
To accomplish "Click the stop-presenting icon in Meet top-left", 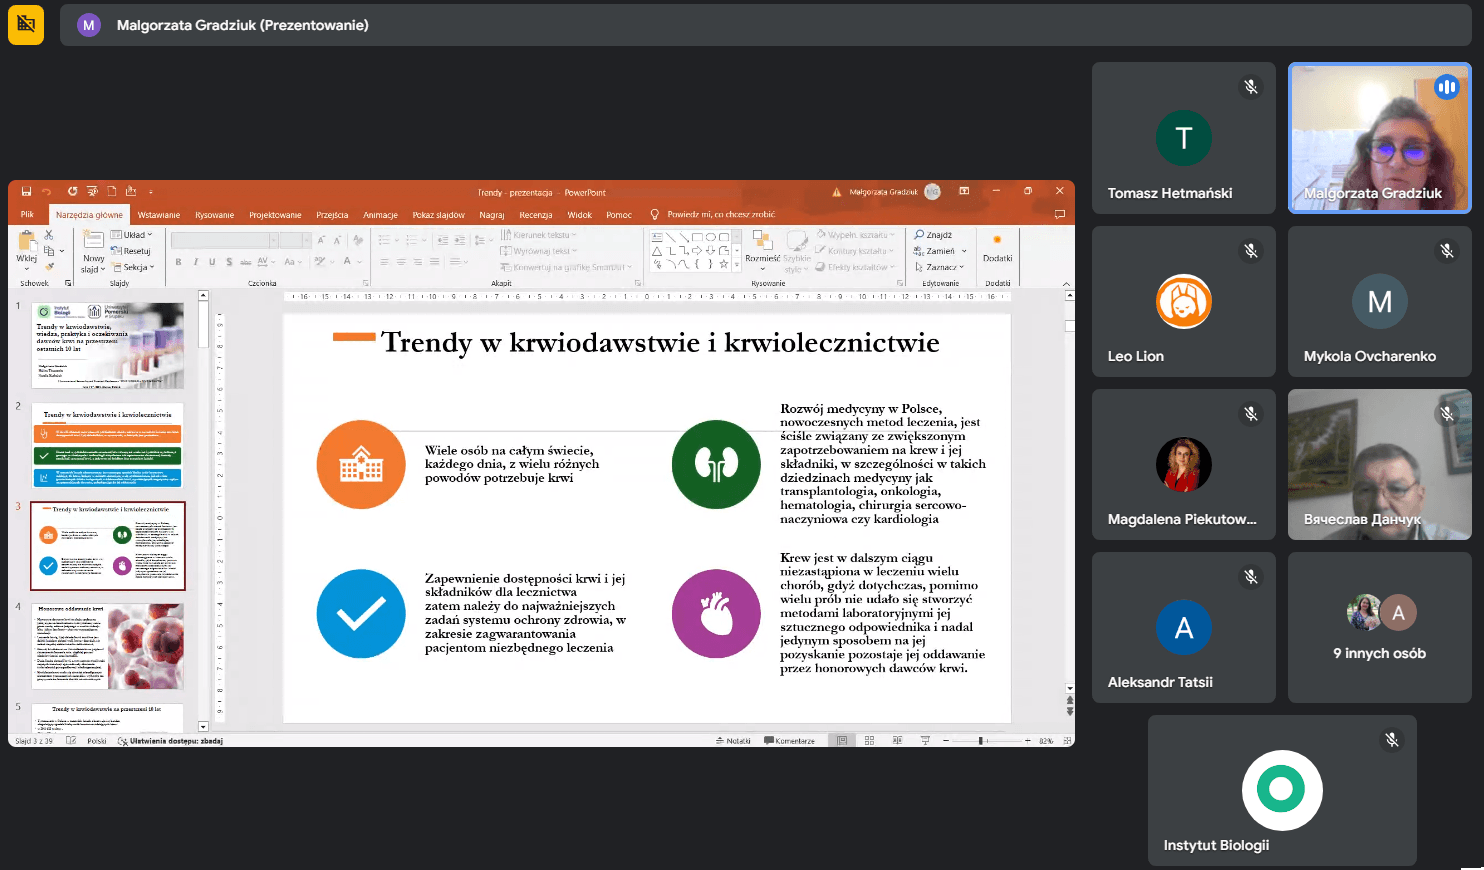I will [x=26, y=25].
